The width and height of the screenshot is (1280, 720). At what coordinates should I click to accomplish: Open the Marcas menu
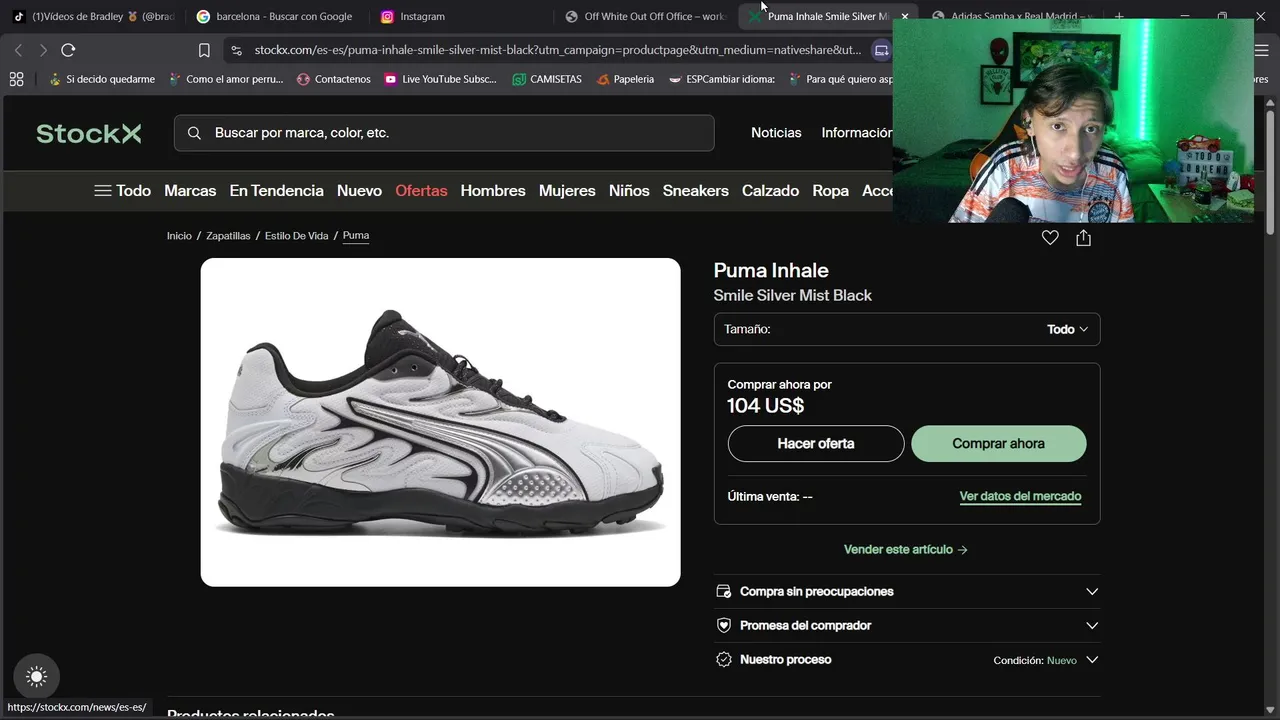click(x=190, y=190)
